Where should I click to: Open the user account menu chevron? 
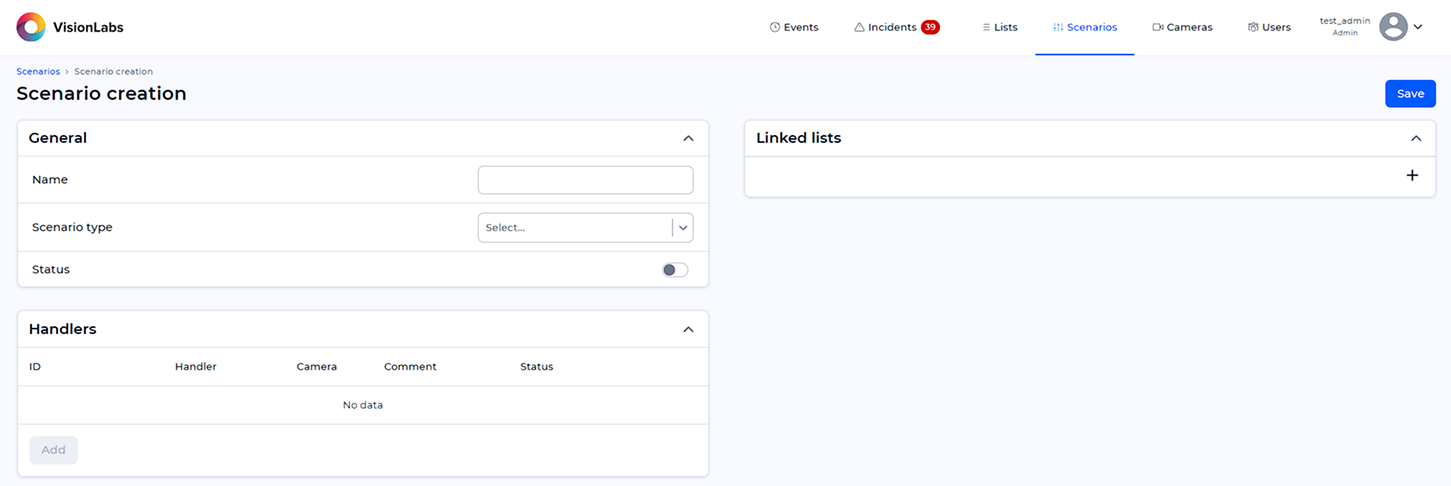(1418, 27)
